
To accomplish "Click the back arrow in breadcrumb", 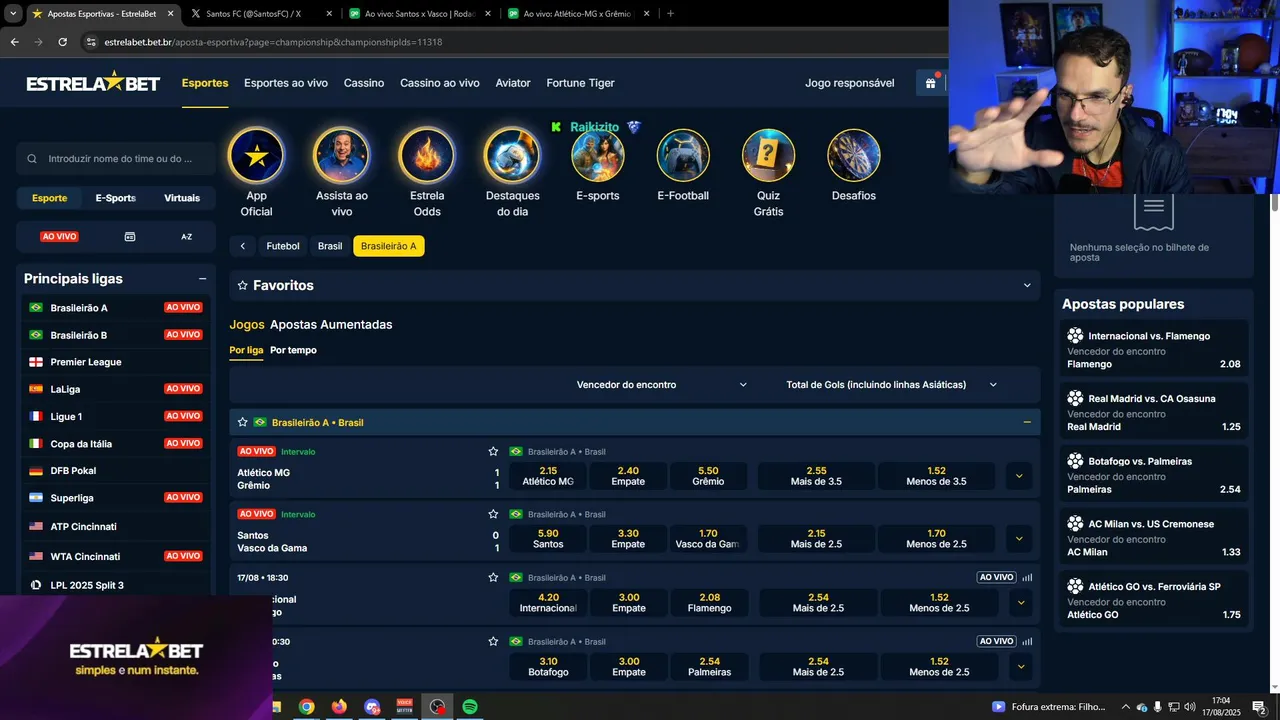I will (x=242, y=246).
